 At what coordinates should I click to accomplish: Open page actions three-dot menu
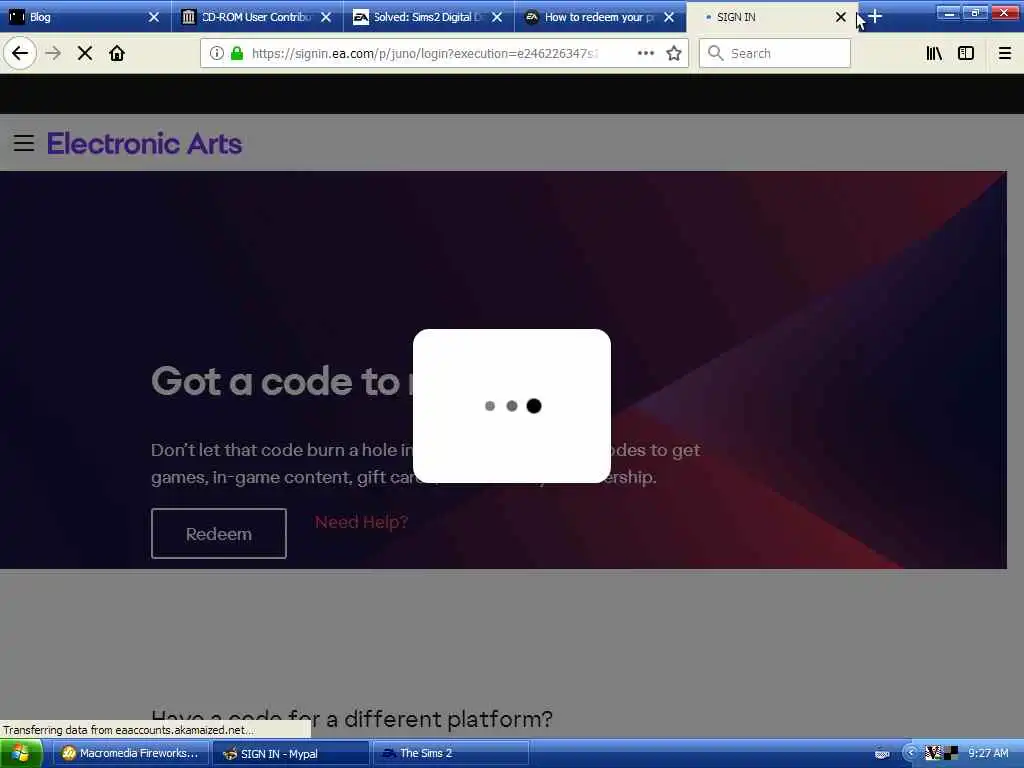(x=645, y=53)
